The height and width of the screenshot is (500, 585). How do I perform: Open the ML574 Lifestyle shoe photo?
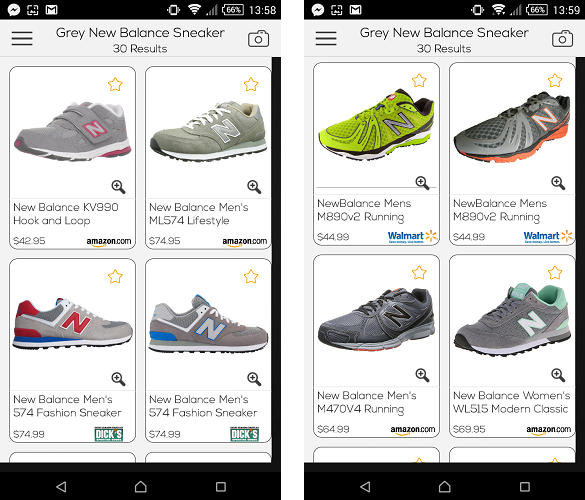pyautogui.click(x=208, y=131)
